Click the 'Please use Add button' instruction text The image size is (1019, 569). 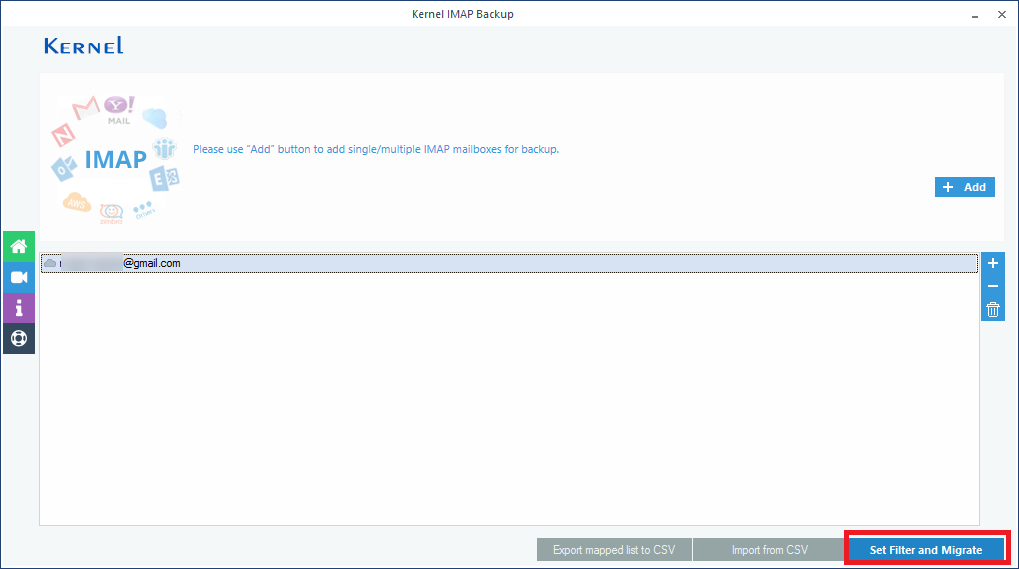pyautogui.click(x=376, y=149)
